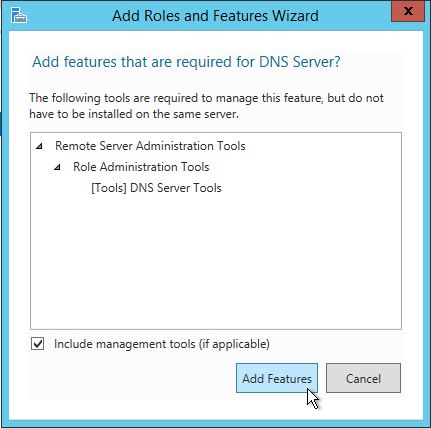Viewport: 431px width, 428px height.
Task: Click blank space left of Add Features button
Action: tap(133, 378)
